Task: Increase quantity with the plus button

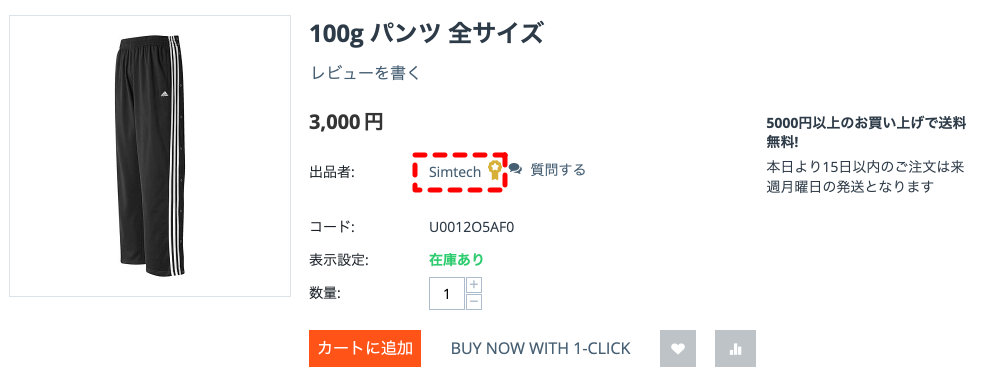Action: (x=474, y=285)
